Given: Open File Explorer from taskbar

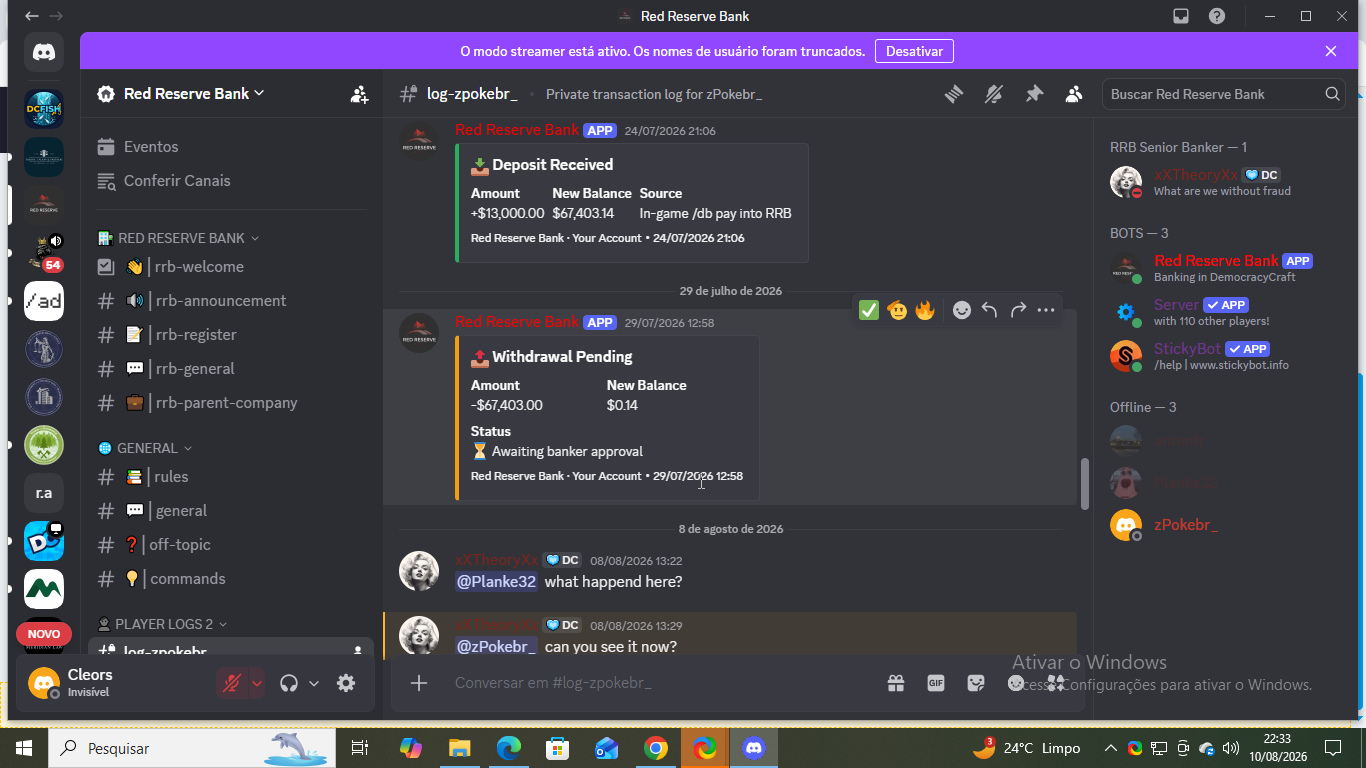Looking at the screenshot, I should pos(460,747).
